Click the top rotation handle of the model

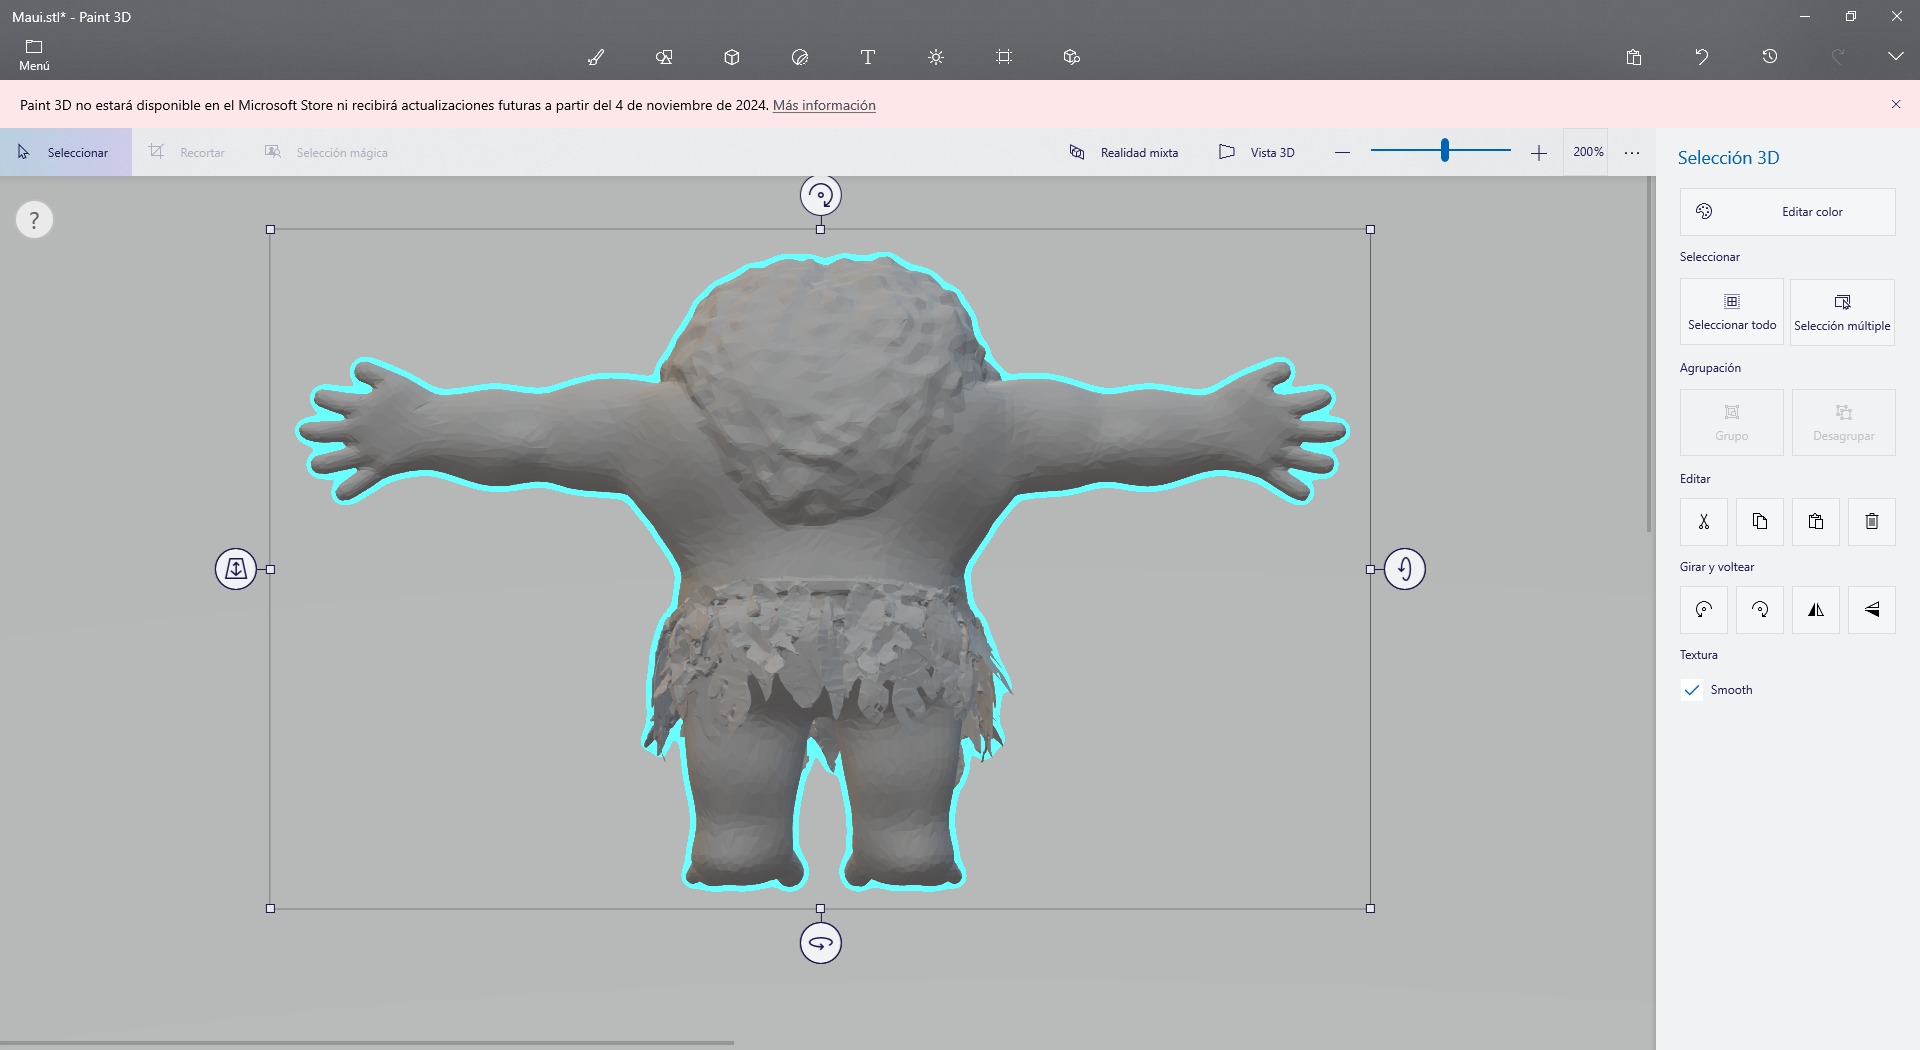[821, 195]
